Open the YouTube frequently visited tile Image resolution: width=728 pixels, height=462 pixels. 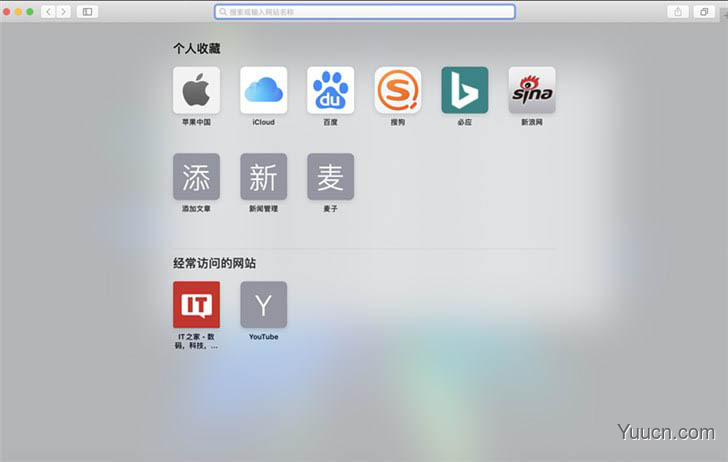263,305
